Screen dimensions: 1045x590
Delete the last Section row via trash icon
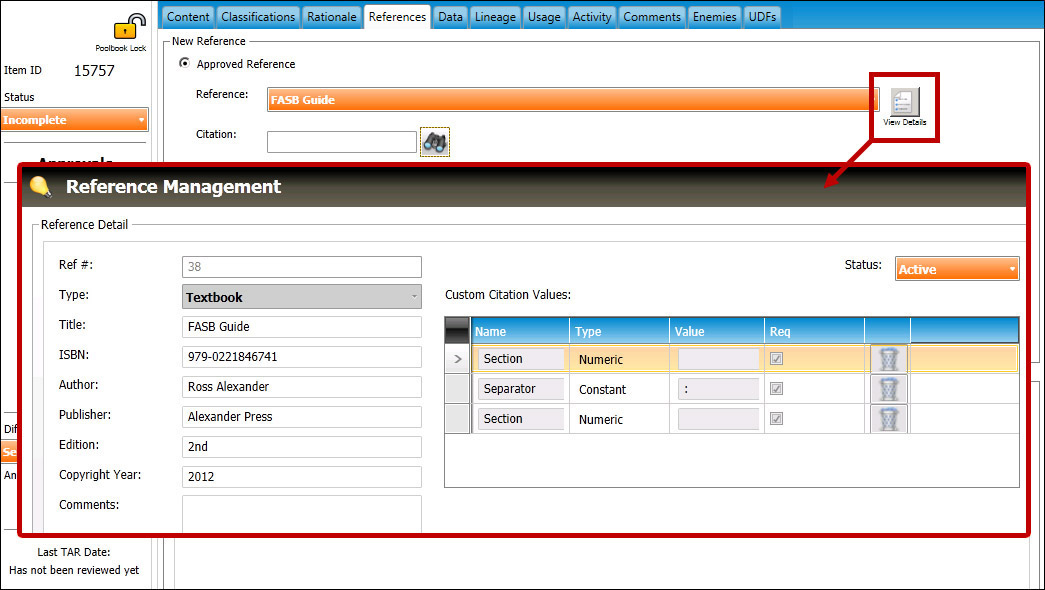[x=888, y=419]
